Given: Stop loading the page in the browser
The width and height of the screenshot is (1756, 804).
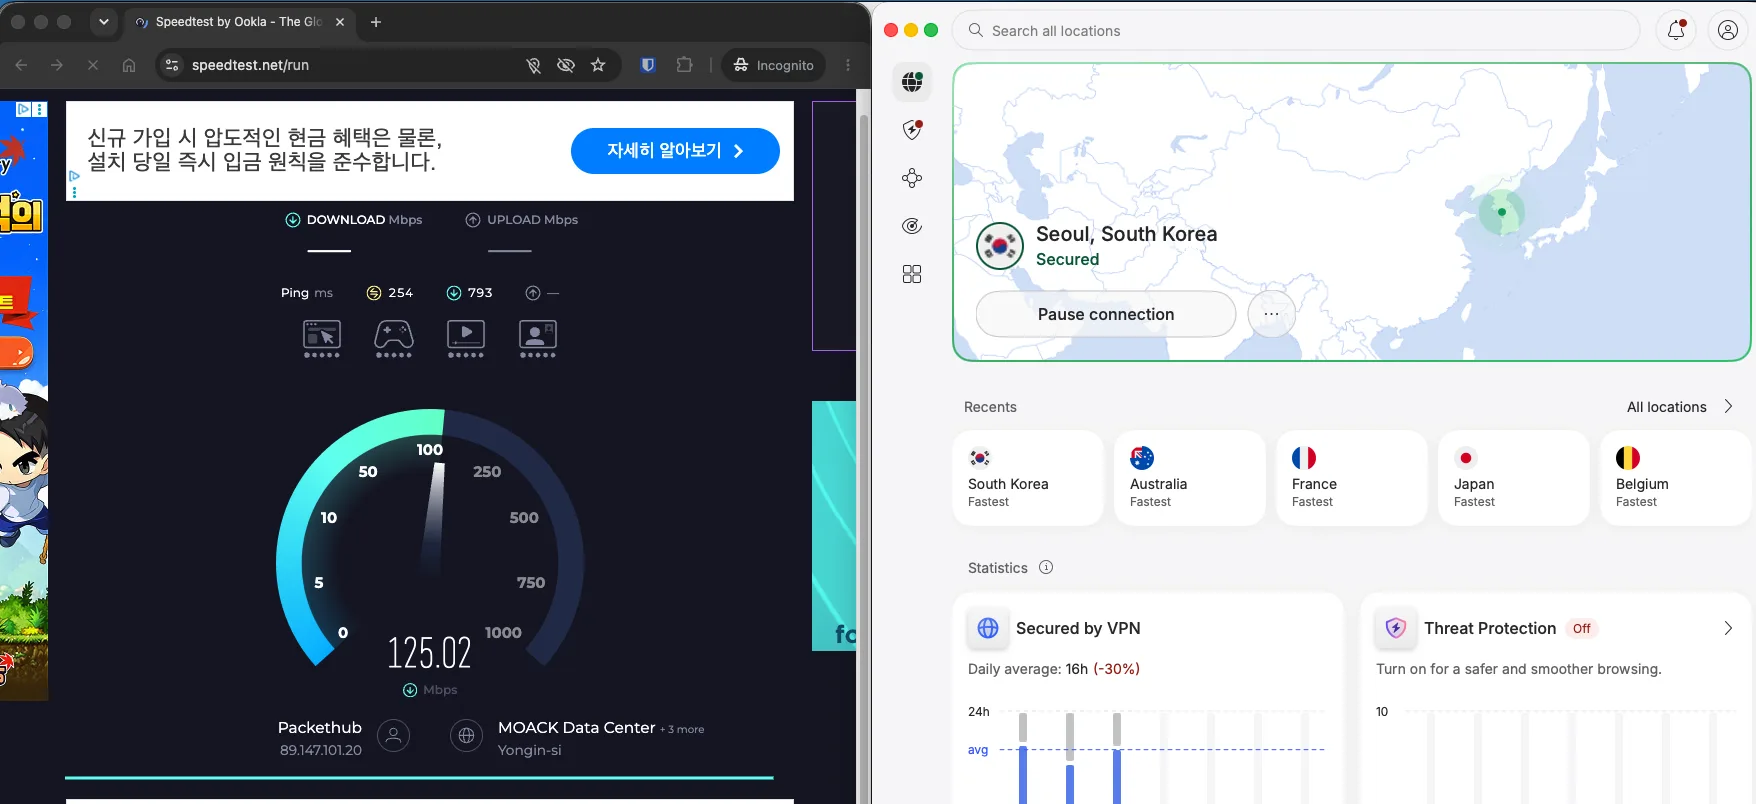Looking at the screenshot, I should [92, 65].
